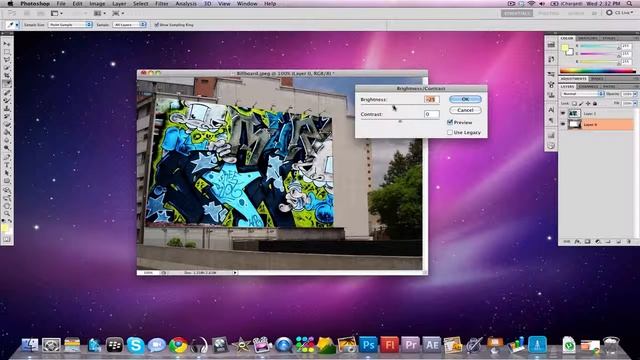Add a layer mask icon
The width and height of the screenshot is (640, 360).
pos(587,242)
